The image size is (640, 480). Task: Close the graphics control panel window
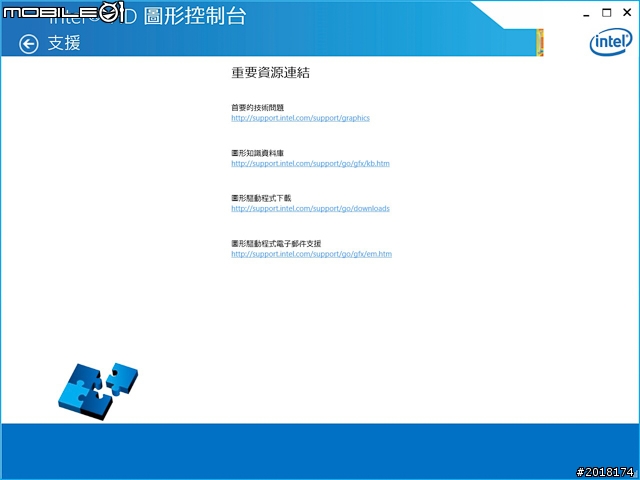(x=627, y=13)
